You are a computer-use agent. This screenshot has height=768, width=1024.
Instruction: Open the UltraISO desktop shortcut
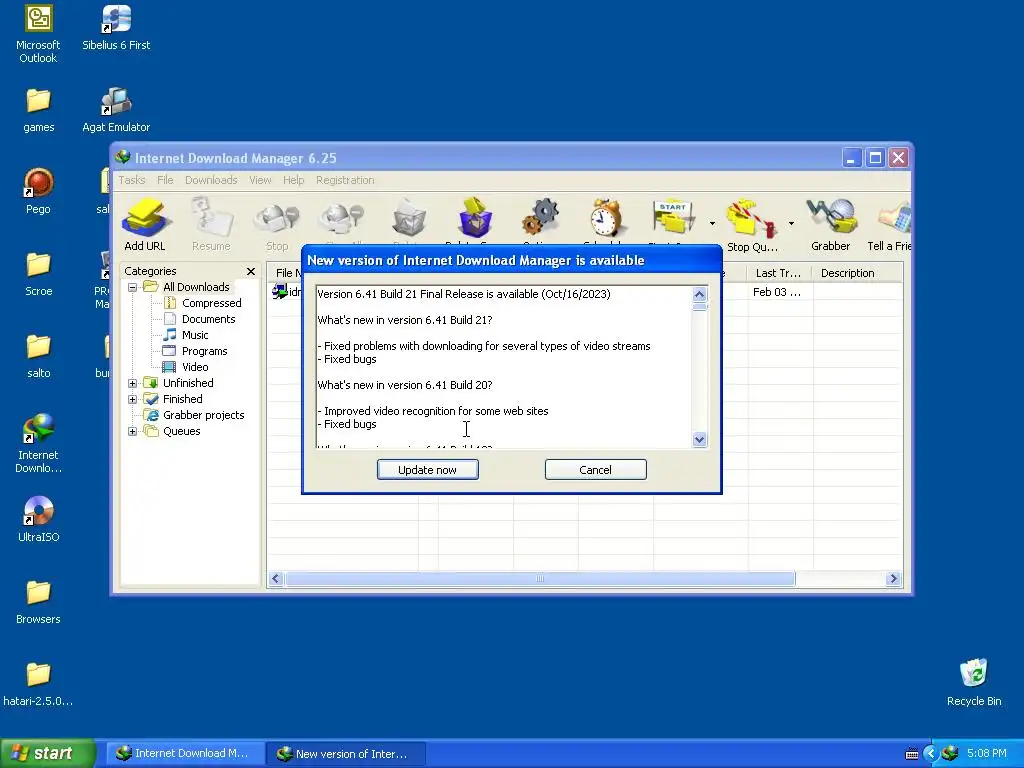(38, 520)
